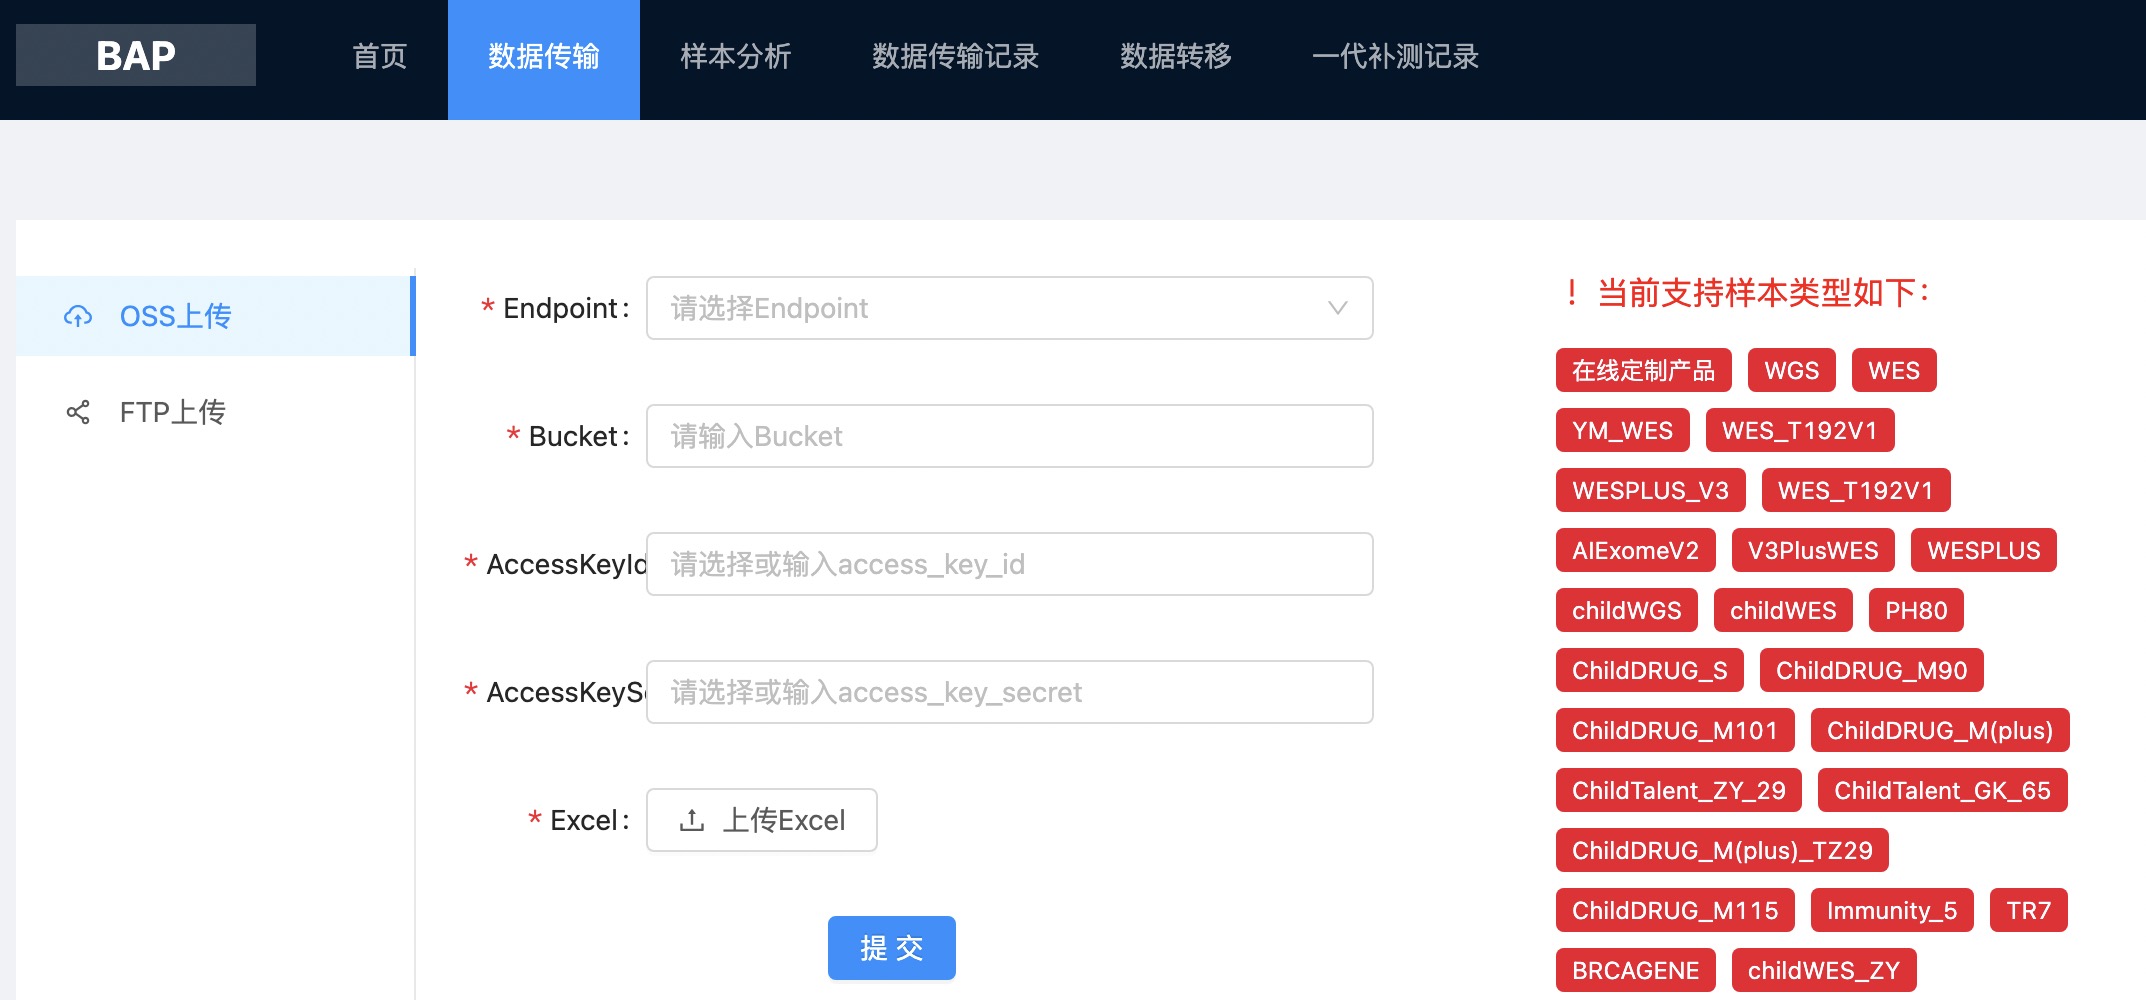
Task: Click the PH80 tag
Action: (x=1916, y=610)
